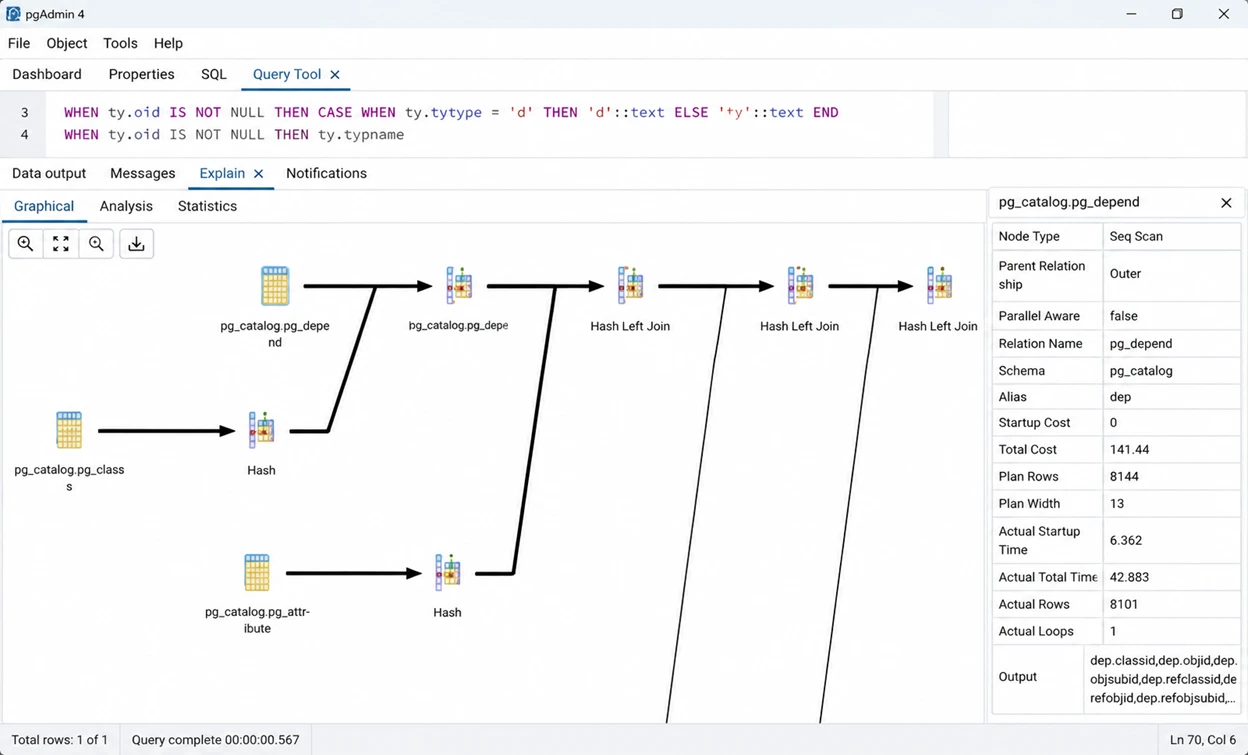Click the Ln 70, Col 6 indicator
1248x755 pixels.
pos(1203,740)
